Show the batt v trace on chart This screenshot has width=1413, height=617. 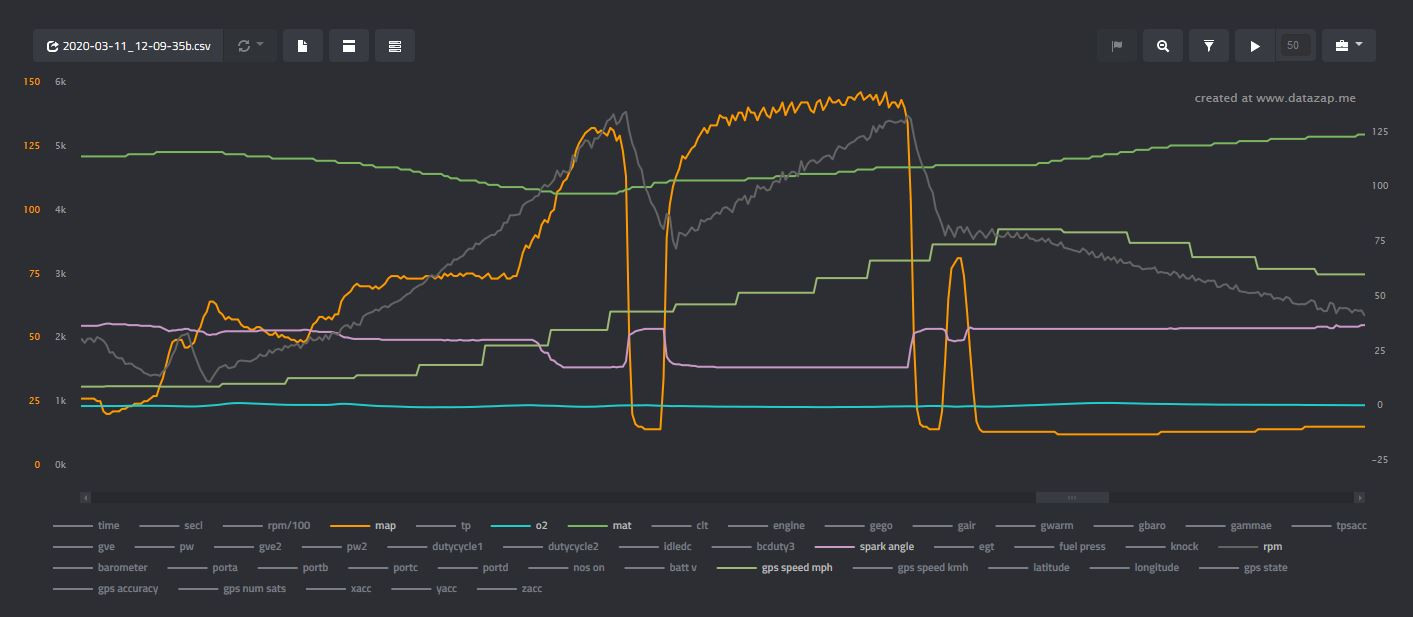pyautogui.click(x=683, y=568)
